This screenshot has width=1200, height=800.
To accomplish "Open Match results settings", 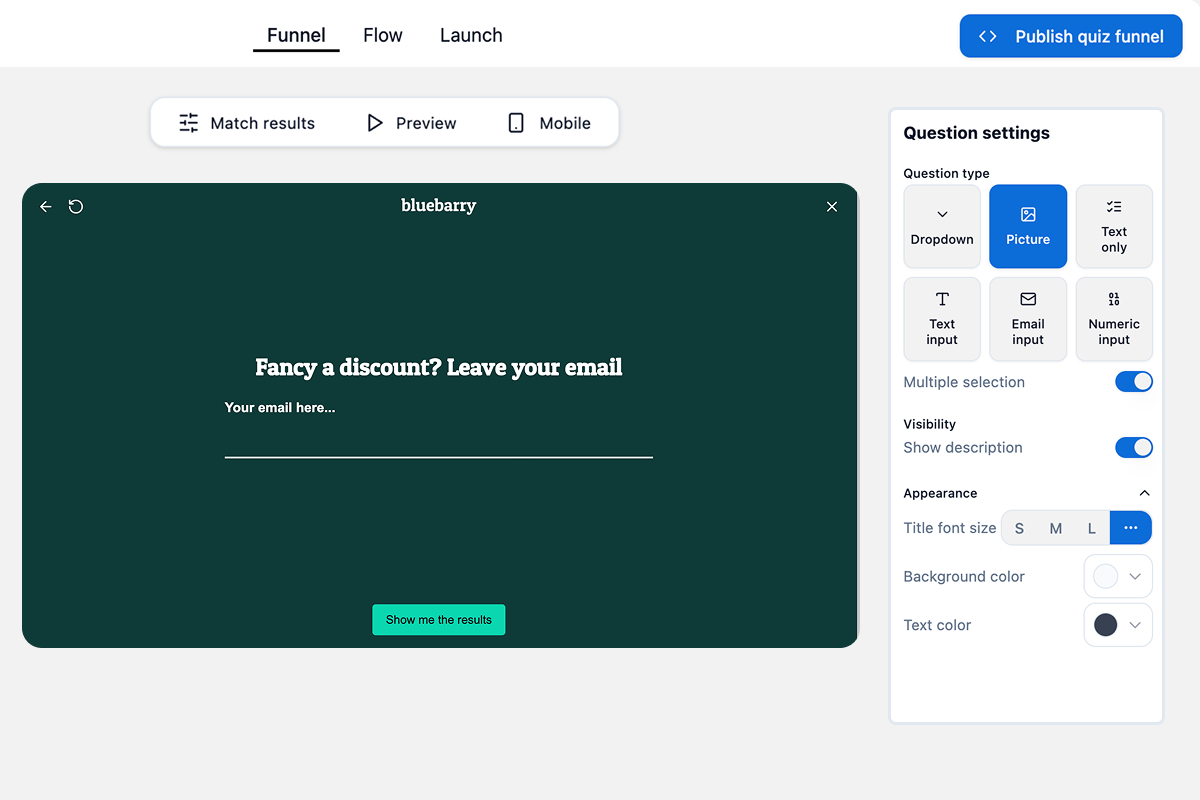I will [248, 122].
